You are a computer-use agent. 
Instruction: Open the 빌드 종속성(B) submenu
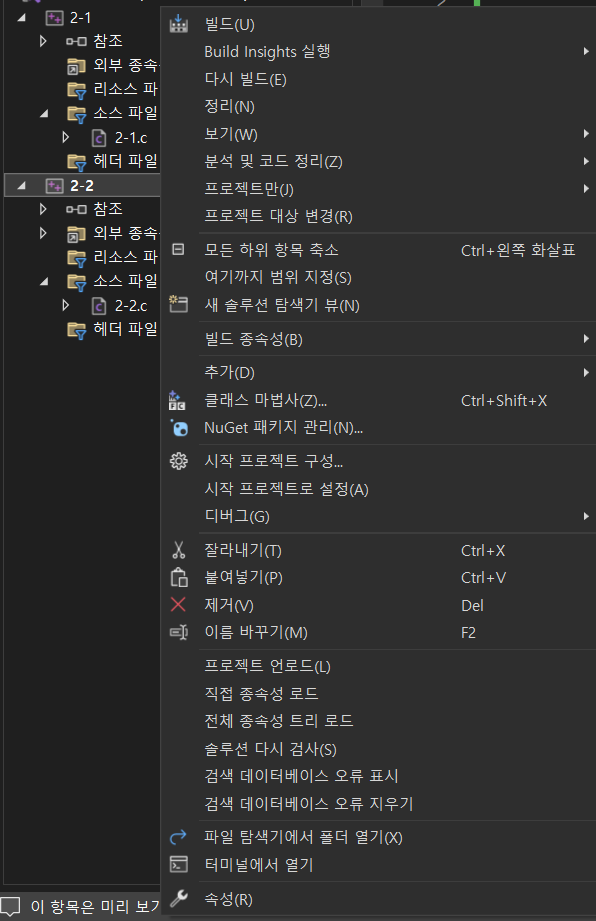[x=378, y=339]
